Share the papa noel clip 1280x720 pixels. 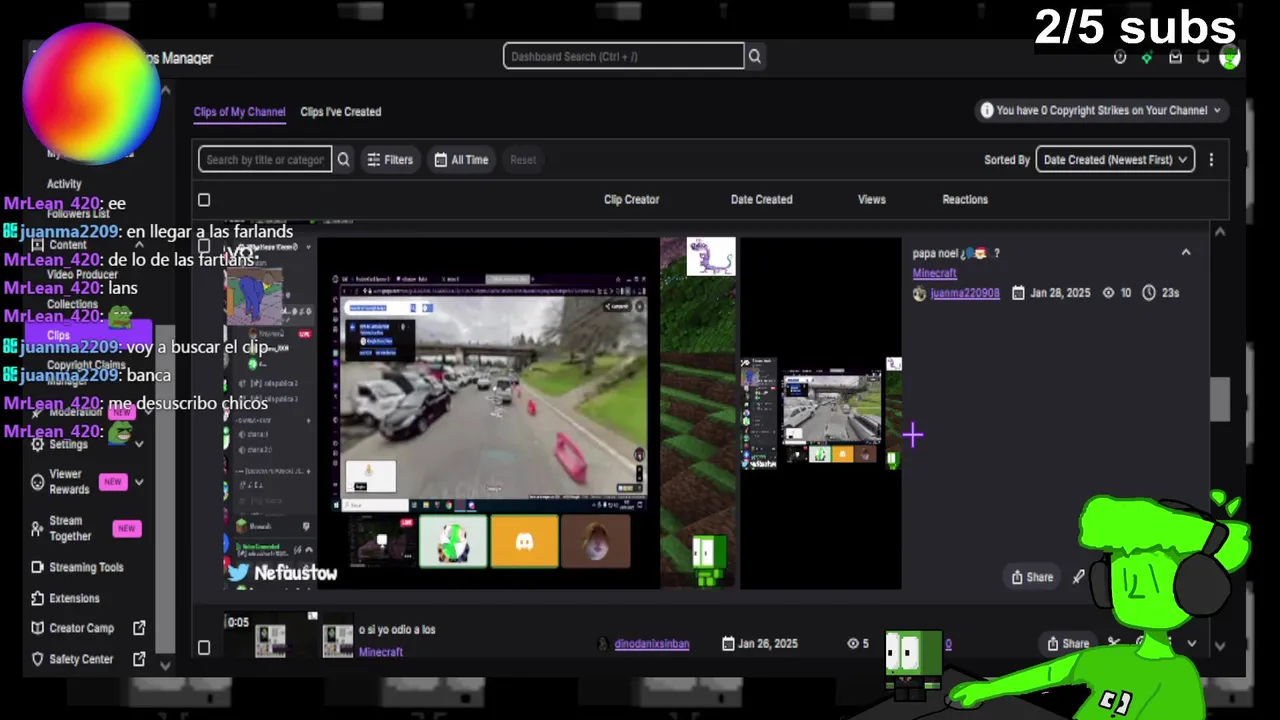click(1032, 577)
